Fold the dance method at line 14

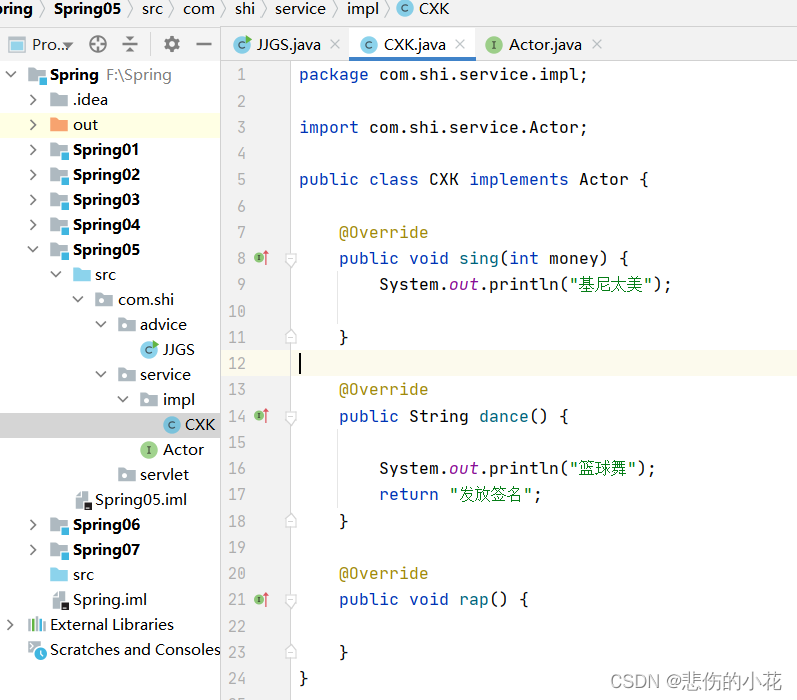(x=291, y=418)
